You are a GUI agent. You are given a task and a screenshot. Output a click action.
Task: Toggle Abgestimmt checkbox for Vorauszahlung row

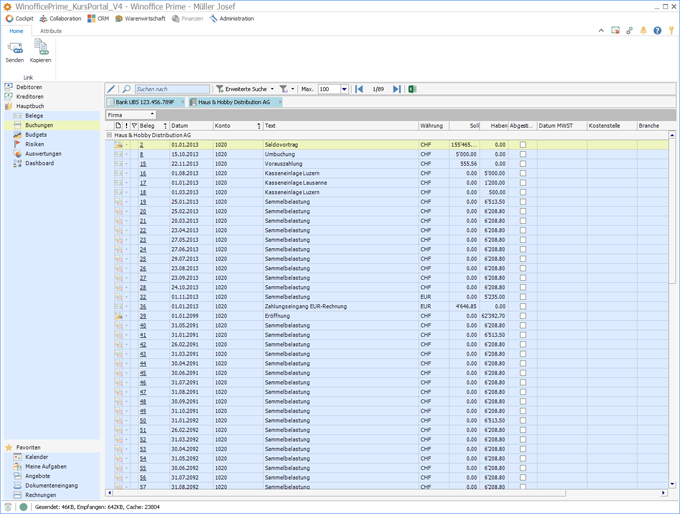pyautogui.click(x=523, y=164)
